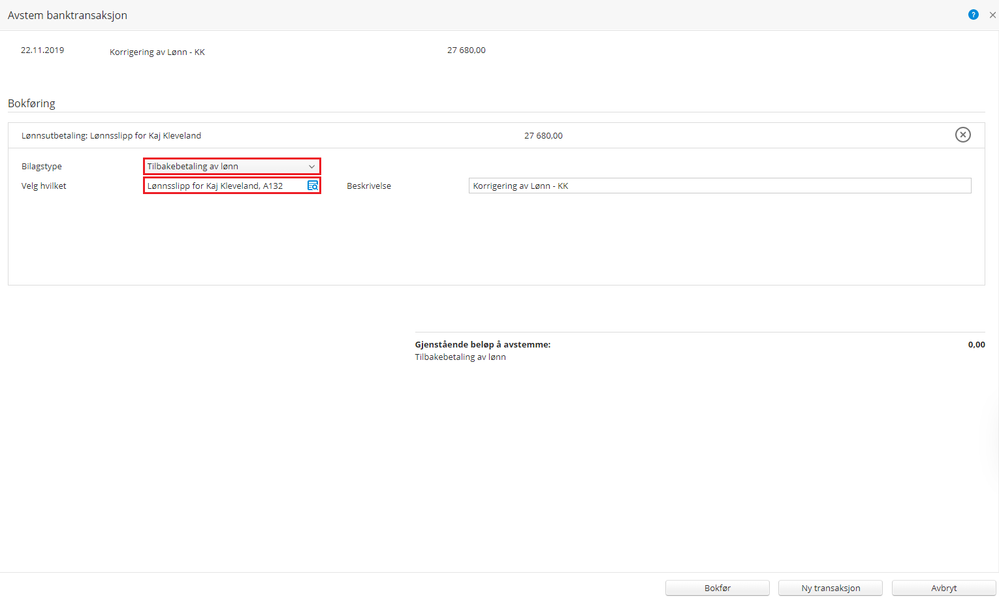Select the transaction amount 27 680,00 at top

[x=466, y=50]
